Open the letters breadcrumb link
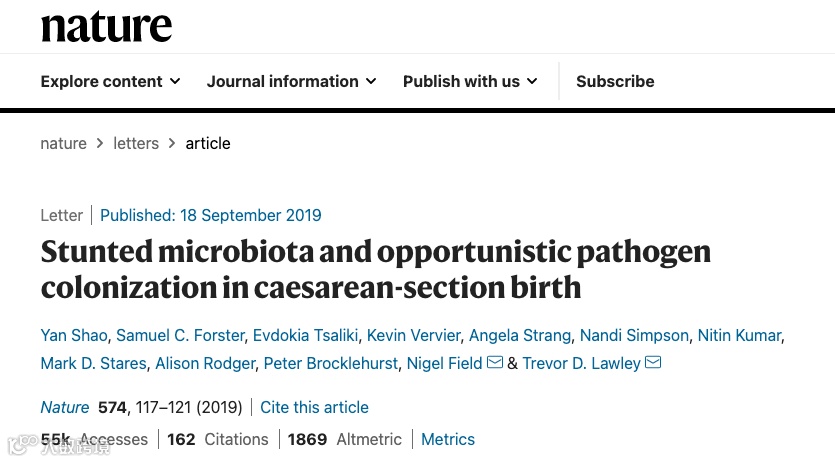This screenshot has width=835, height=462. coord(136,143)
